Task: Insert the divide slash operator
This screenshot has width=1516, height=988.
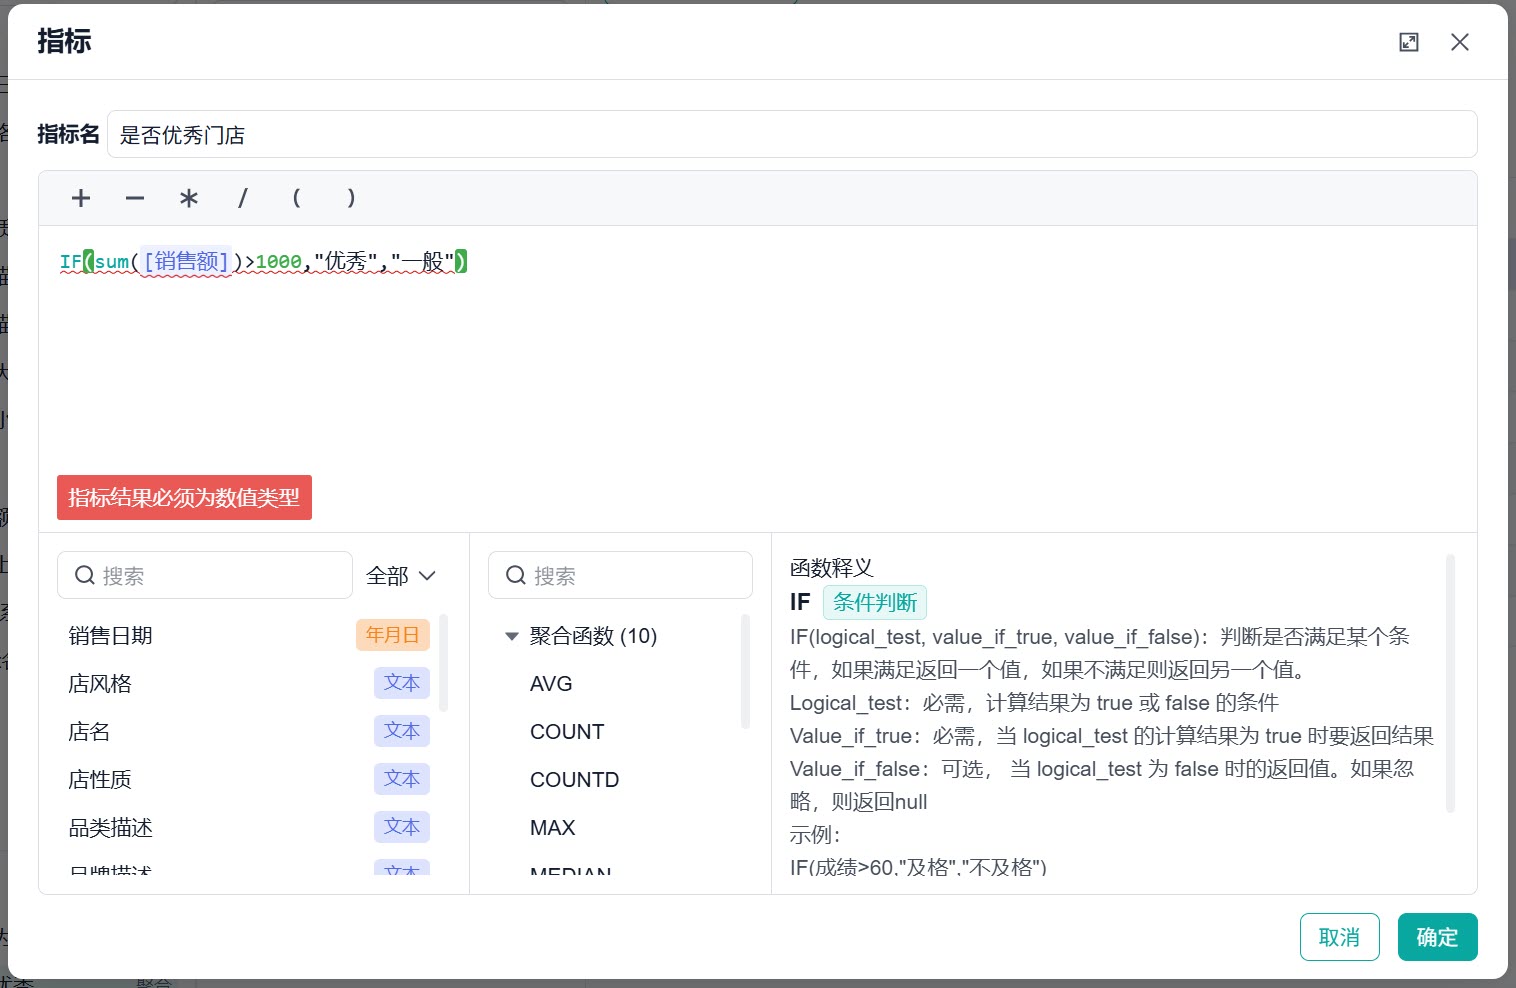Action: (243, 198)
